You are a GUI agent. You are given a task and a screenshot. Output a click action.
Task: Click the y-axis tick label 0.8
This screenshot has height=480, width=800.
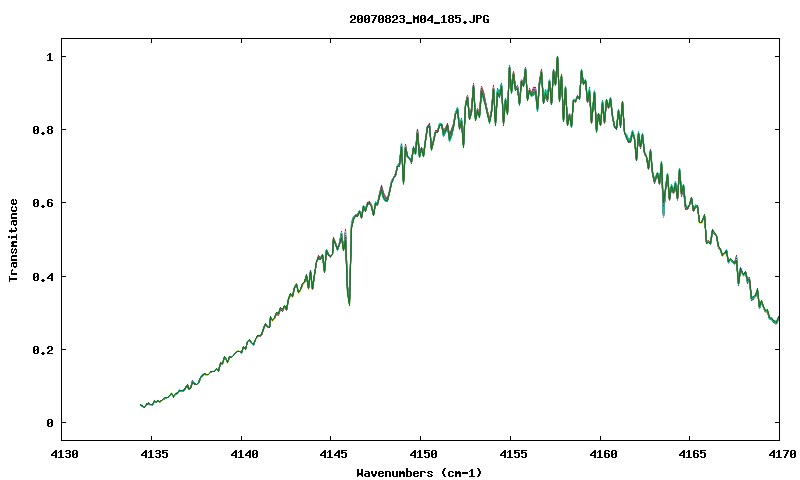42,130
